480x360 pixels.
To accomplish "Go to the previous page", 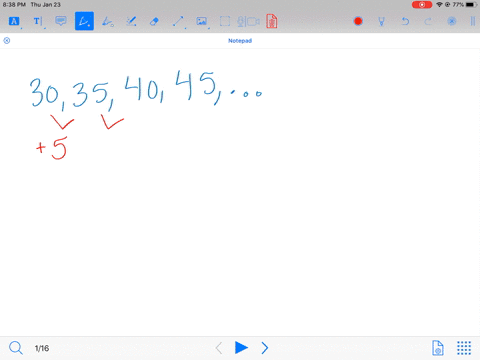I will point(219,348).
